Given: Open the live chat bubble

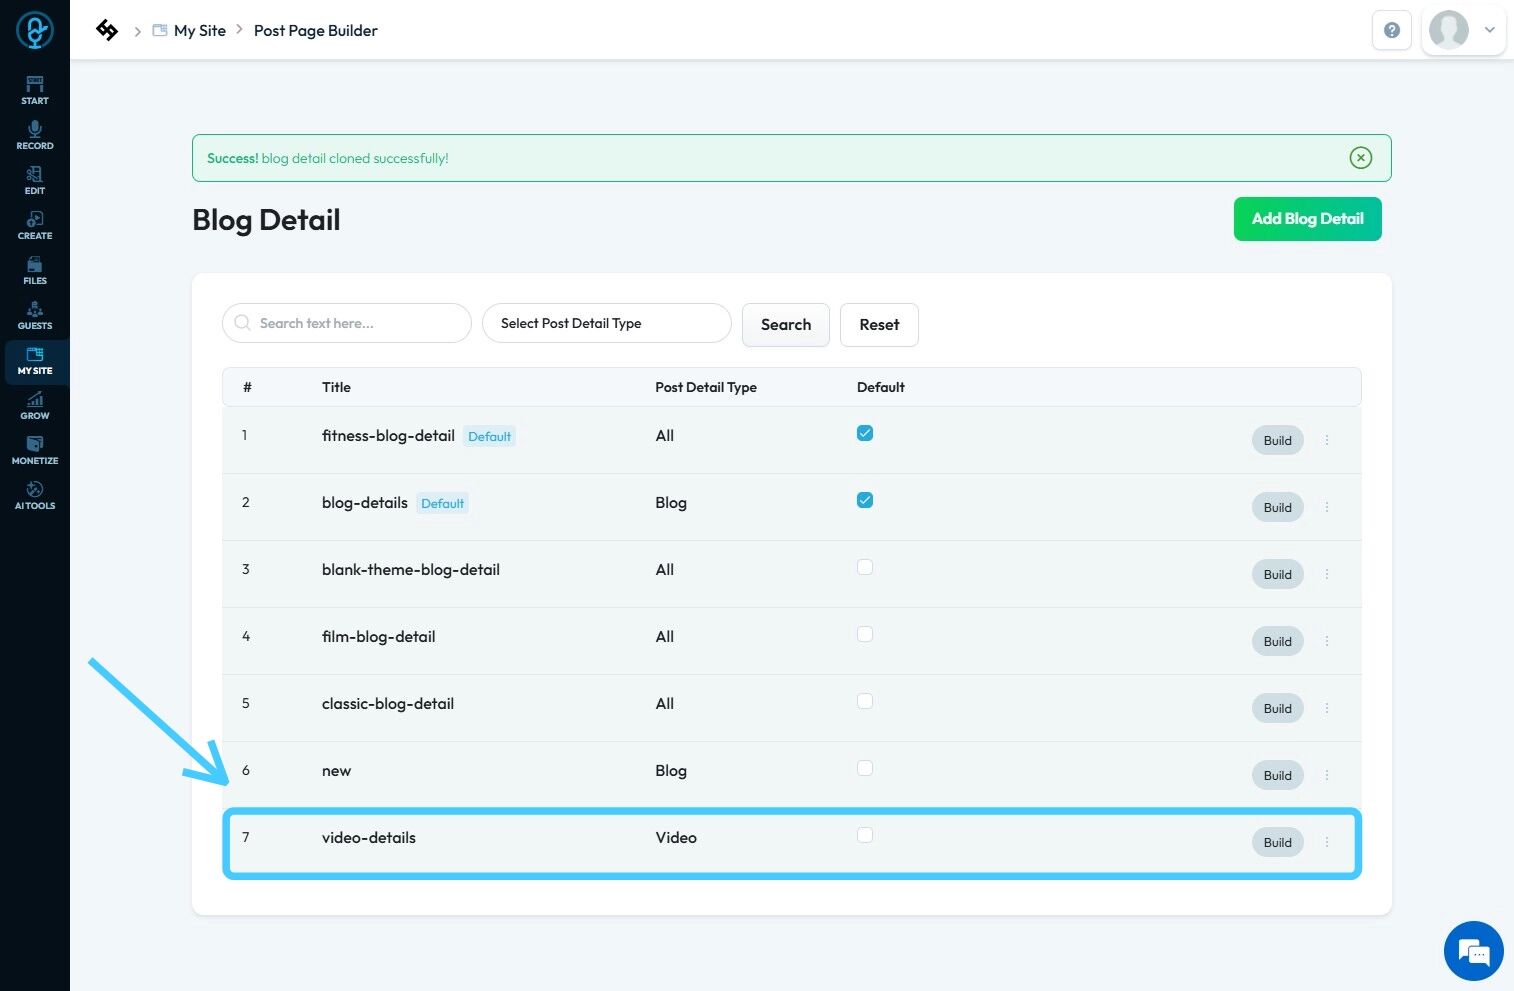Looking at the screenshot, I should (1473, 951).
